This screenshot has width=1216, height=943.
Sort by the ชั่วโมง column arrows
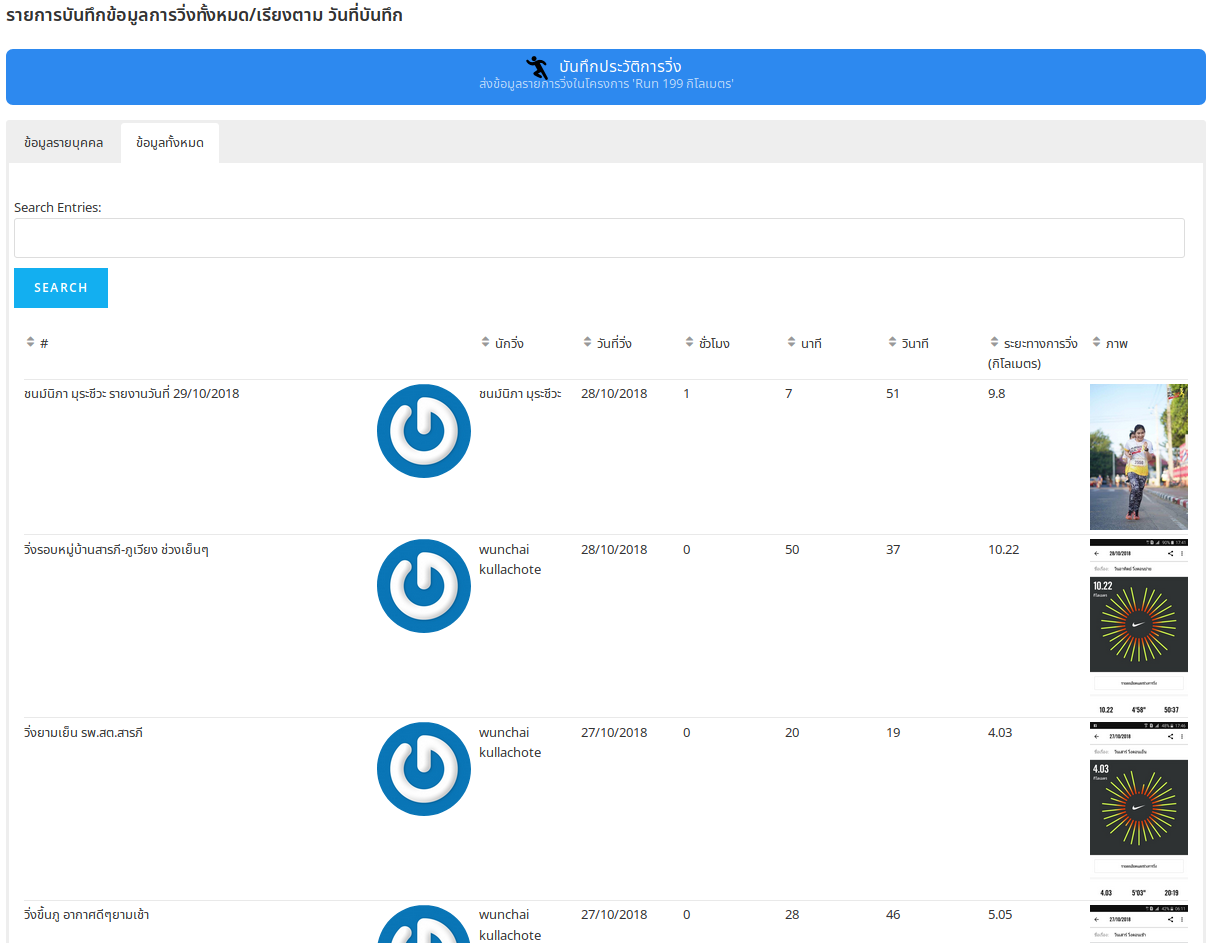coord(690,343)
